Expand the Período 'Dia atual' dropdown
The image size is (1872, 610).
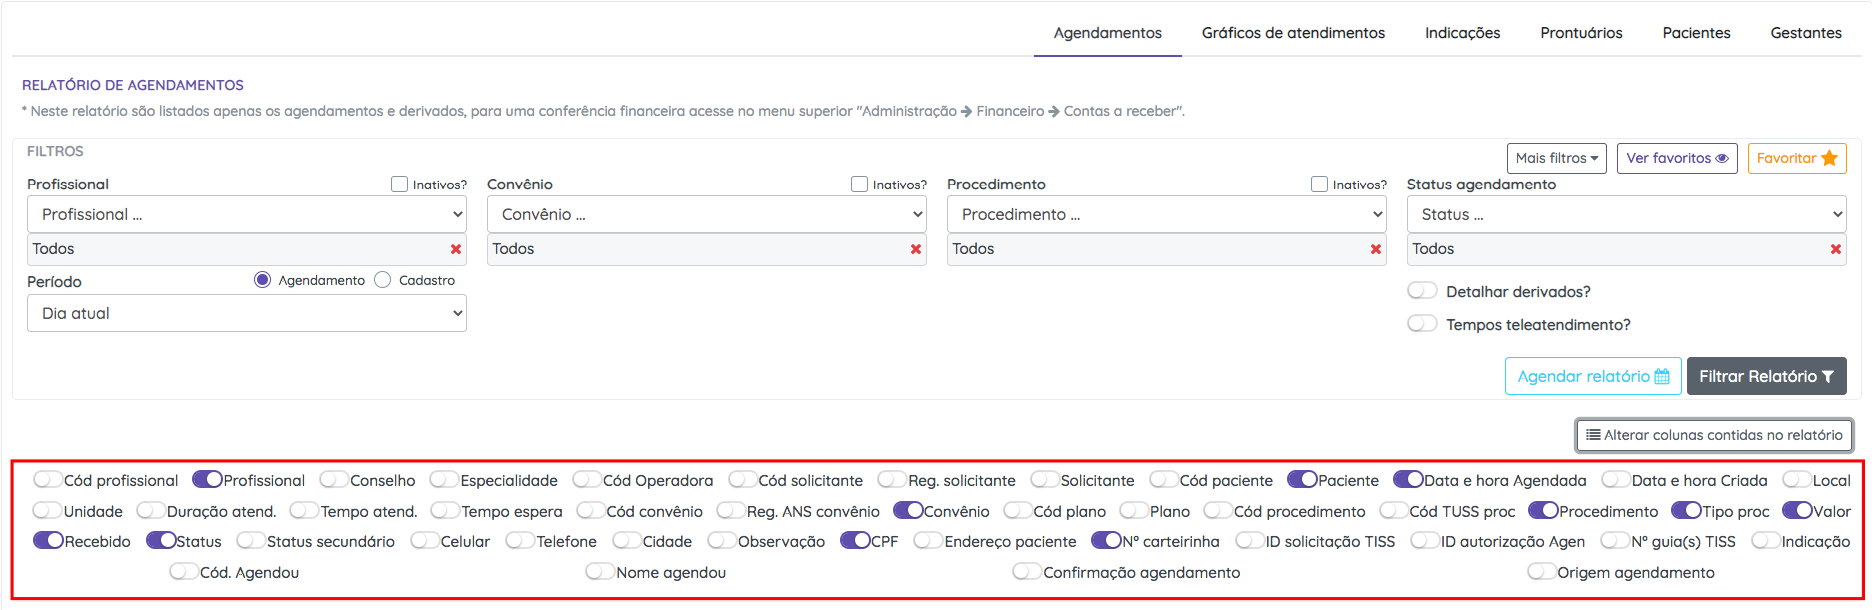[247, 313]
